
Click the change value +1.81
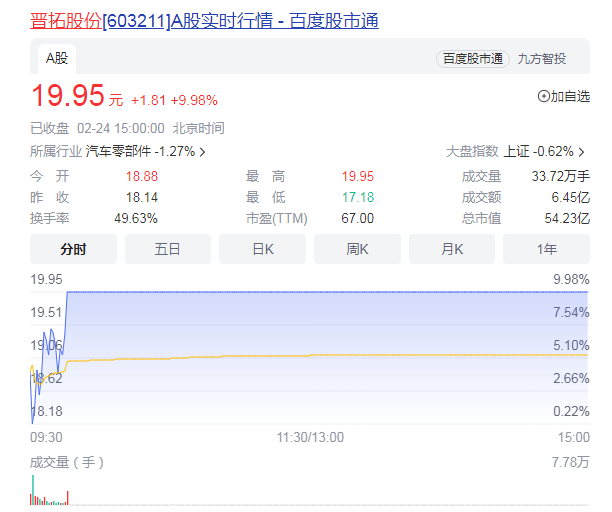(x=148, y=101)
